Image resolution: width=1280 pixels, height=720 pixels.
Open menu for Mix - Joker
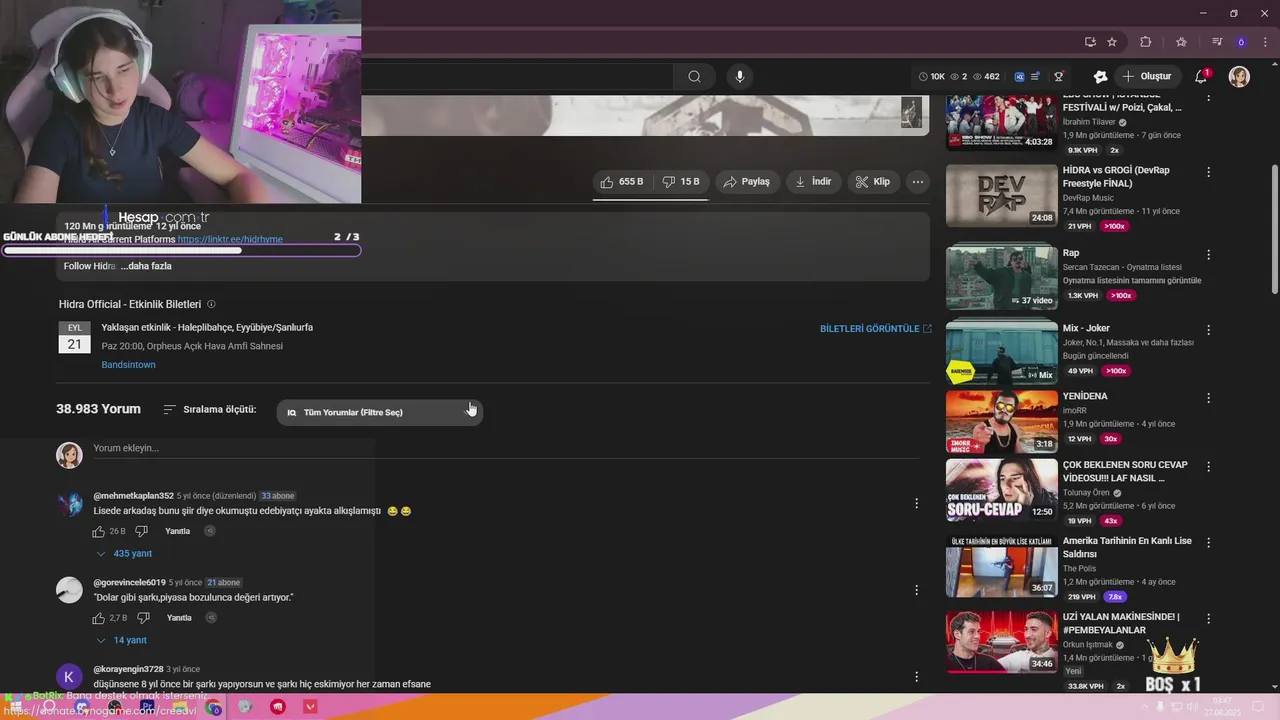1208,330
